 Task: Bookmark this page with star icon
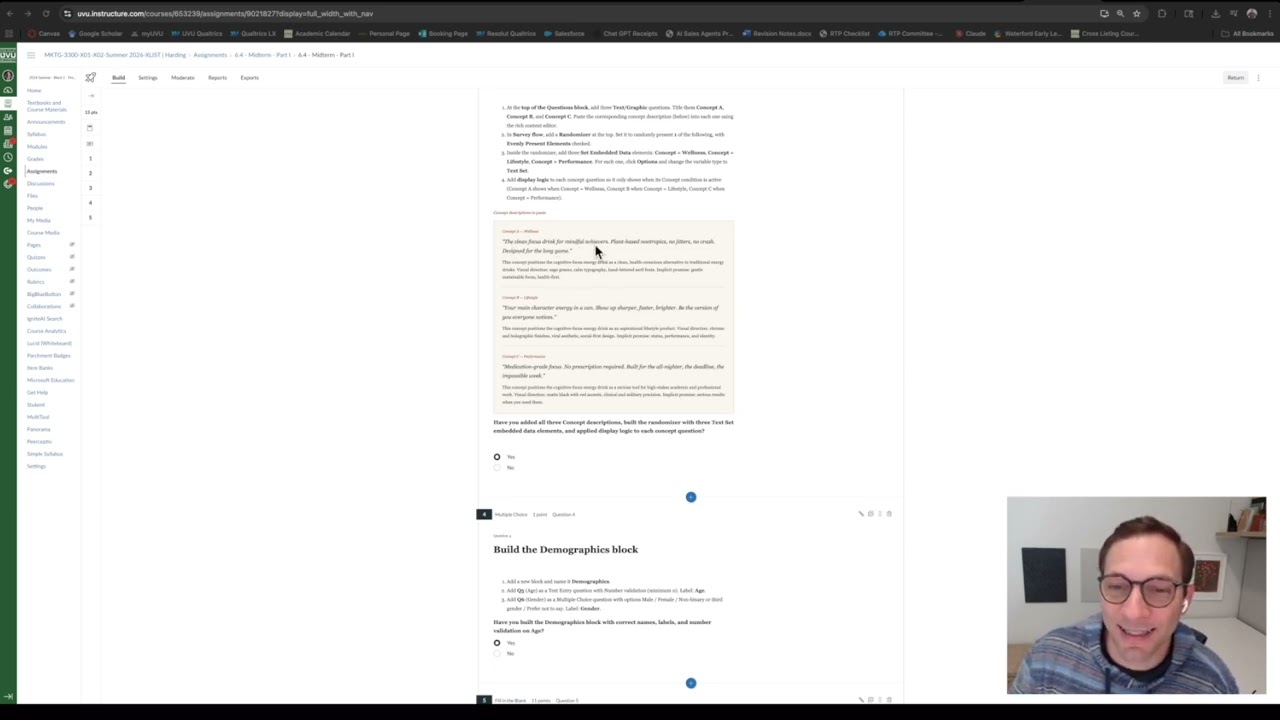(1136, 14)
